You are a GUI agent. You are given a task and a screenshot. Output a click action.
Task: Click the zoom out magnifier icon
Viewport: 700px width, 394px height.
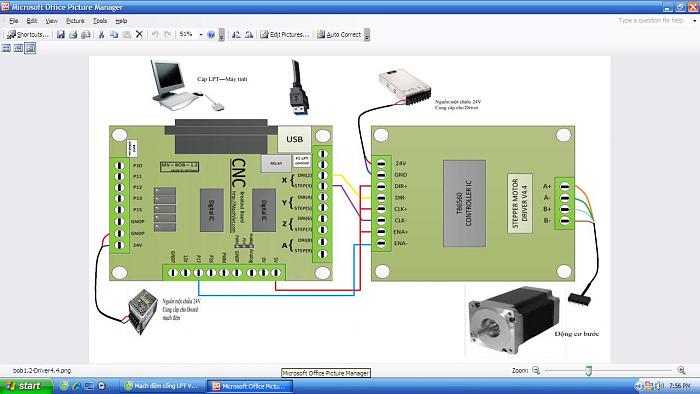pyautogui.click(x=536, y=370)
